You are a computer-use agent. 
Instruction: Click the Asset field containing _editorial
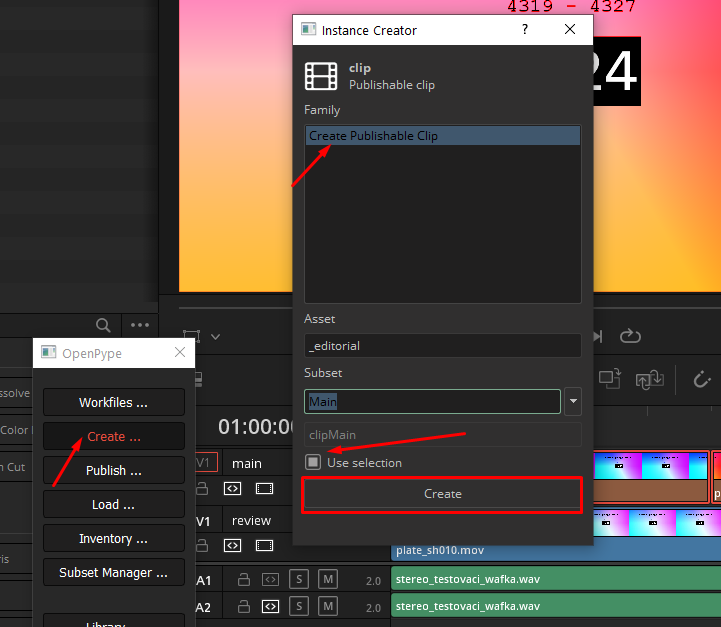pos(442,346)
